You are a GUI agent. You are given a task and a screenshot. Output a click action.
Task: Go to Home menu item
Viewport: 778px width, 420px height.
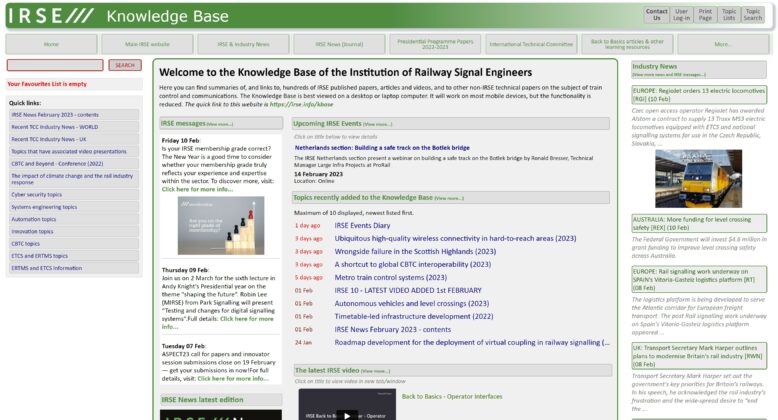[x=51, y=44]
